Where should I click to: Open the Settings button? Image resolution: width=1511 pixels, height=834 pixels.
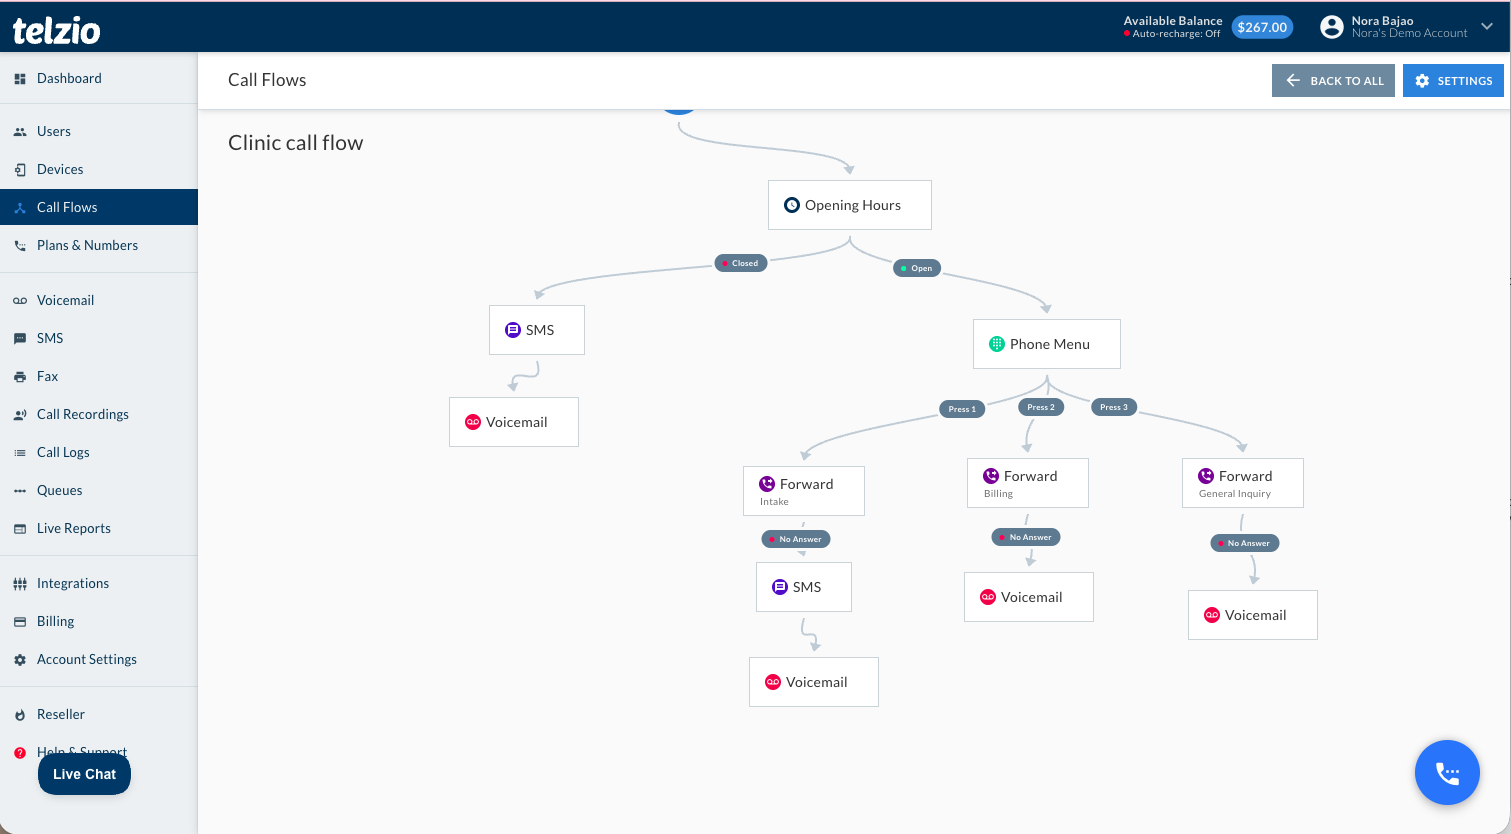click(1453, 81)
